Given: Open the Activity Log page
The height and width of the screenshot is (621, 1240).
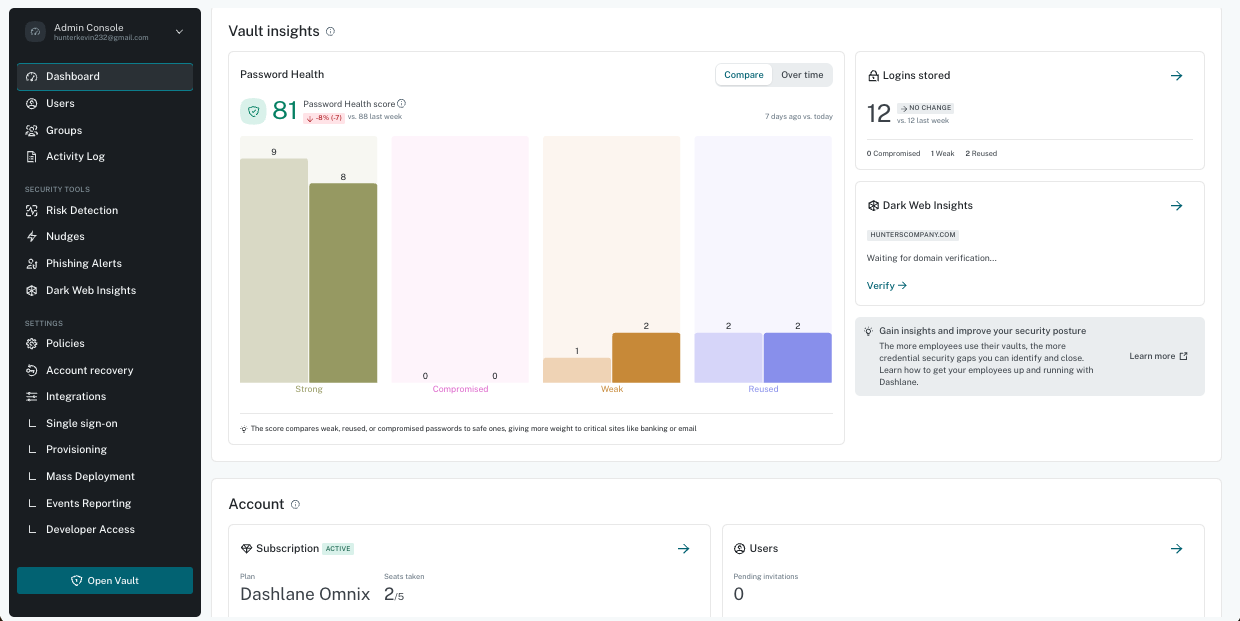Looking at the screenshot, I should point(105,156).
